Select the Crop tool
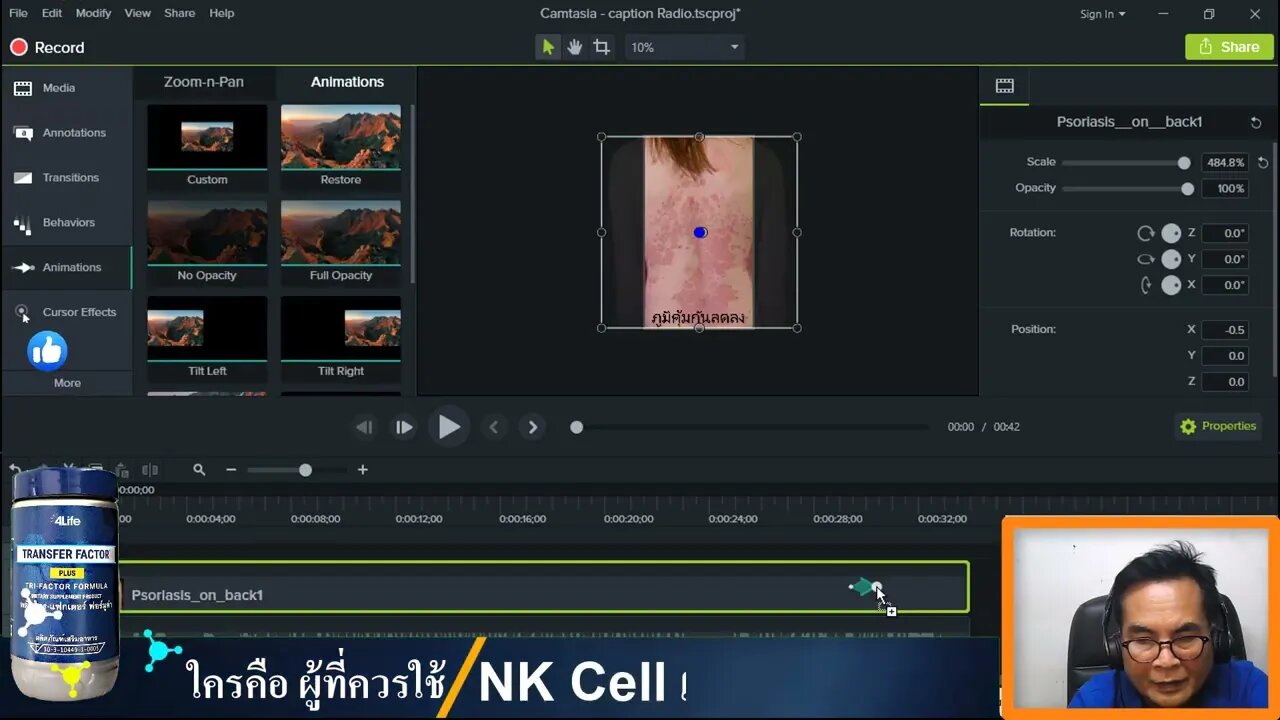Viewport: 1280px width, 720px height. coord(601,47)
